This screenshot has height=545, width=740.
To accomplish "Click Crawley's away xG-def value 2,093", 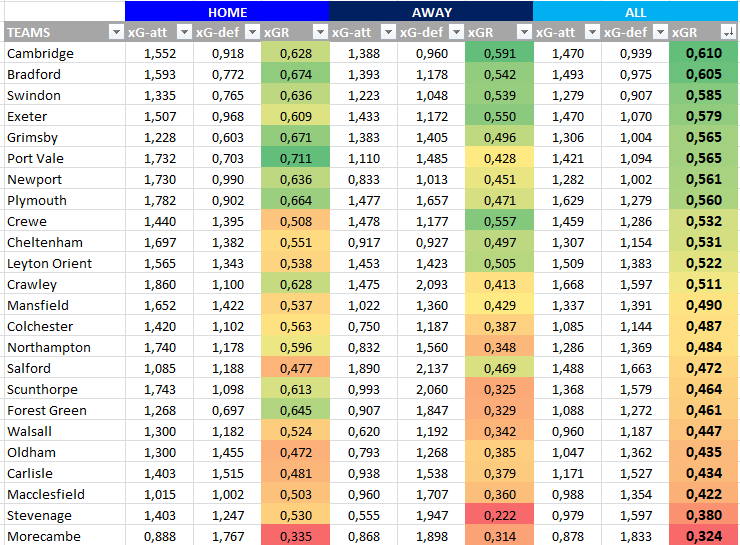I will click(431, 284).
